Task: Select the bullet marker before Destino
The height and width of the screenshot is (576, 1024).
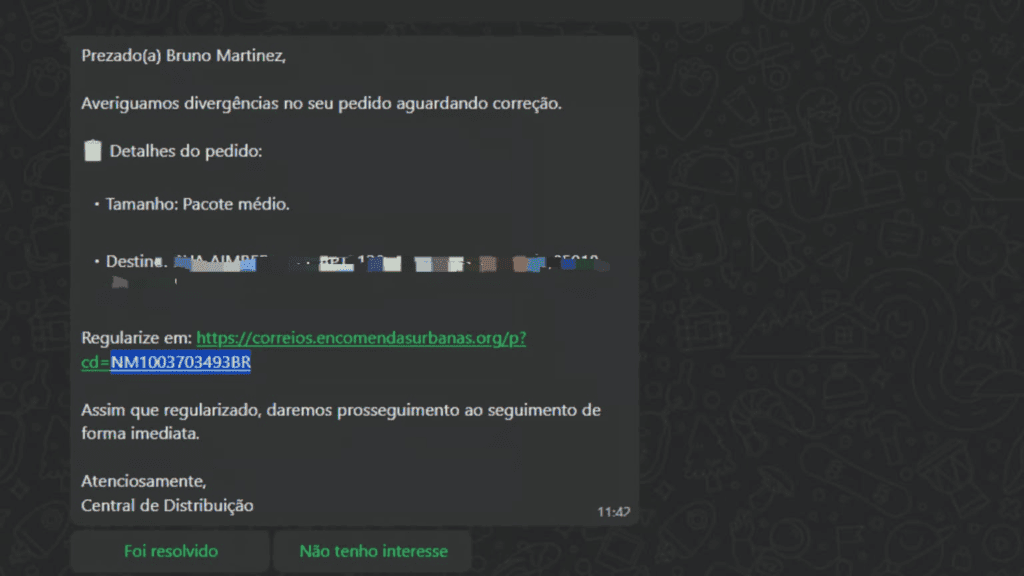Action: 98,260
